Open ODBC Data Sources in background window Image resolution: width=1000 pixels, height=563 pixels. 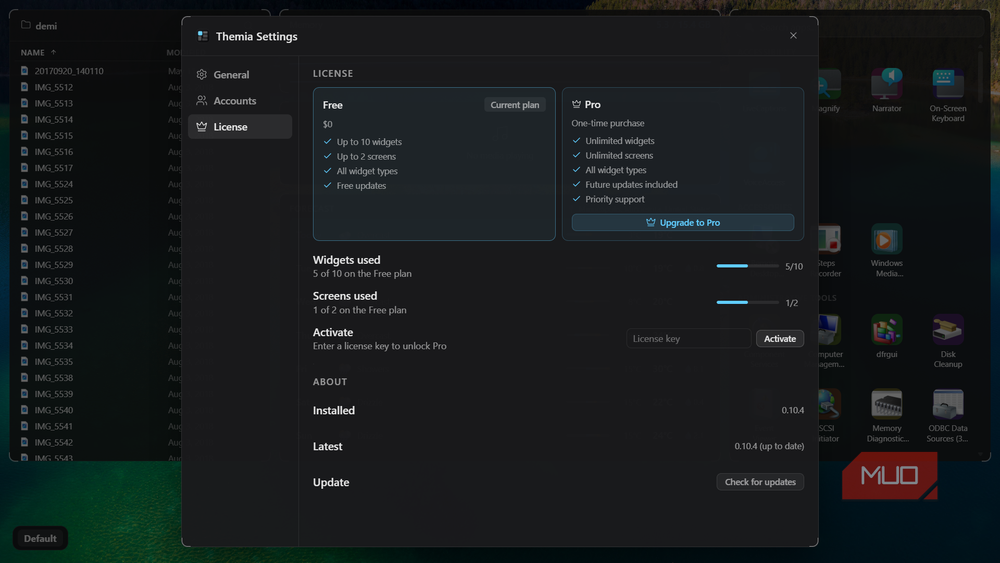coord(948,416)
